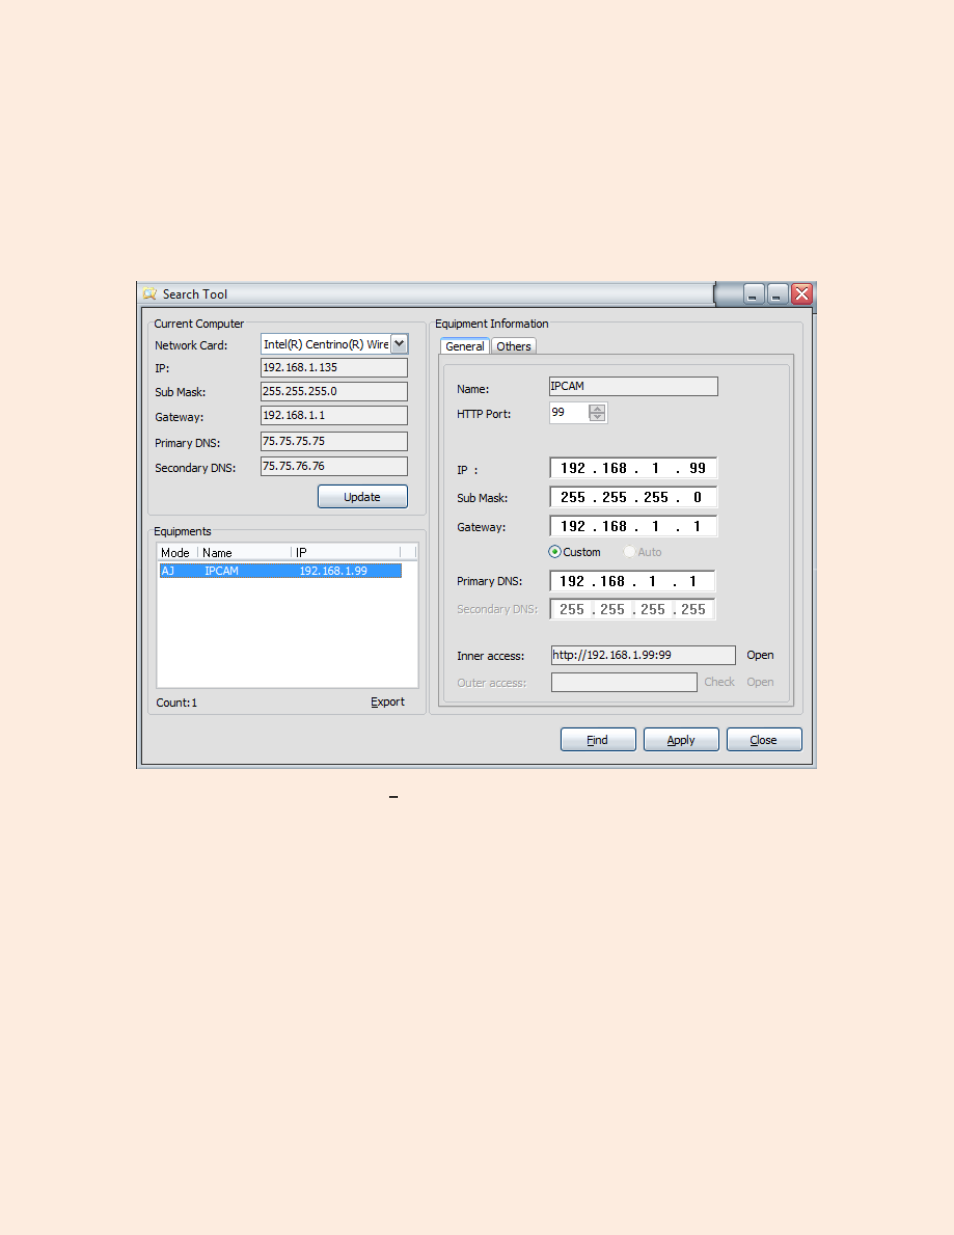
Task: Click the IP column header in Equipments
Action: coord(346,552)
